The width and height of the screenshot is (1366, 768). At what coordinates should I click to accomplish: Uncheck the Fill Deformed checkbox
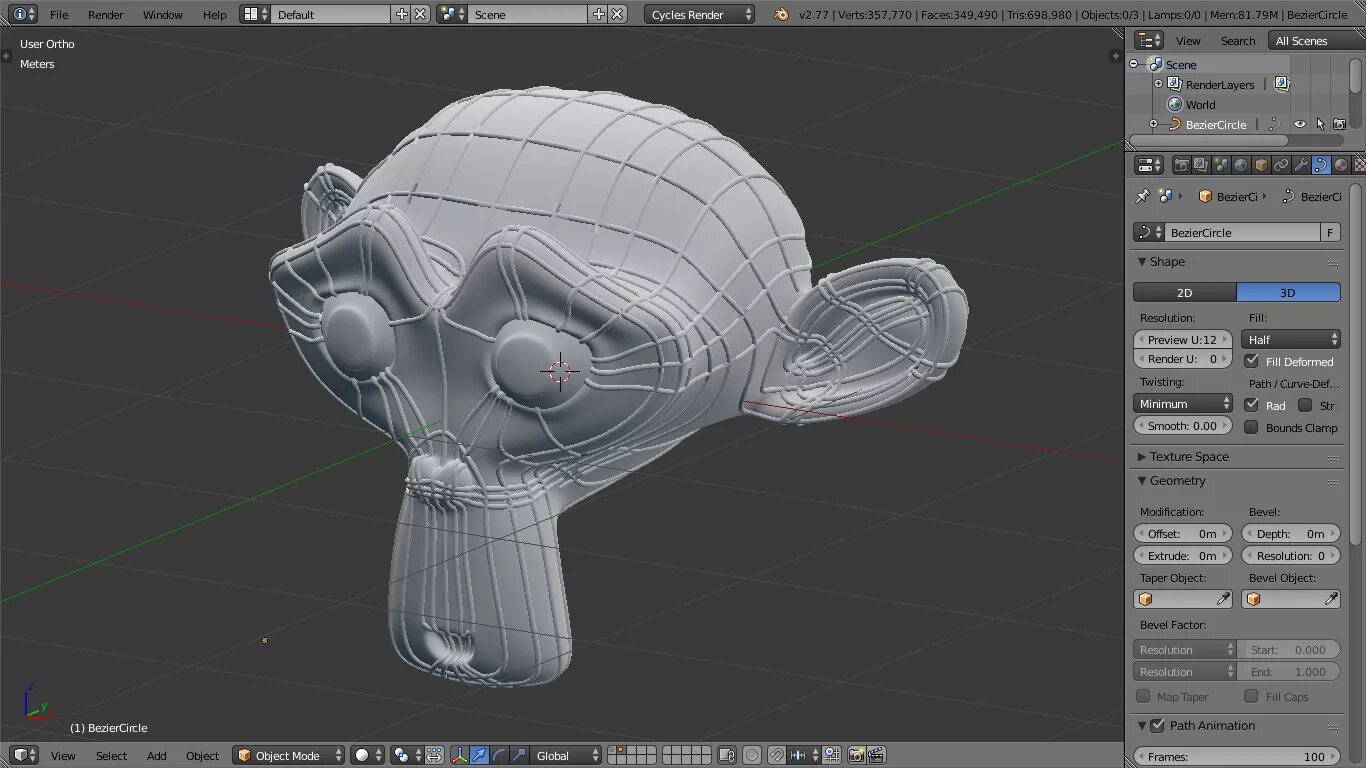click(1251, 361)
